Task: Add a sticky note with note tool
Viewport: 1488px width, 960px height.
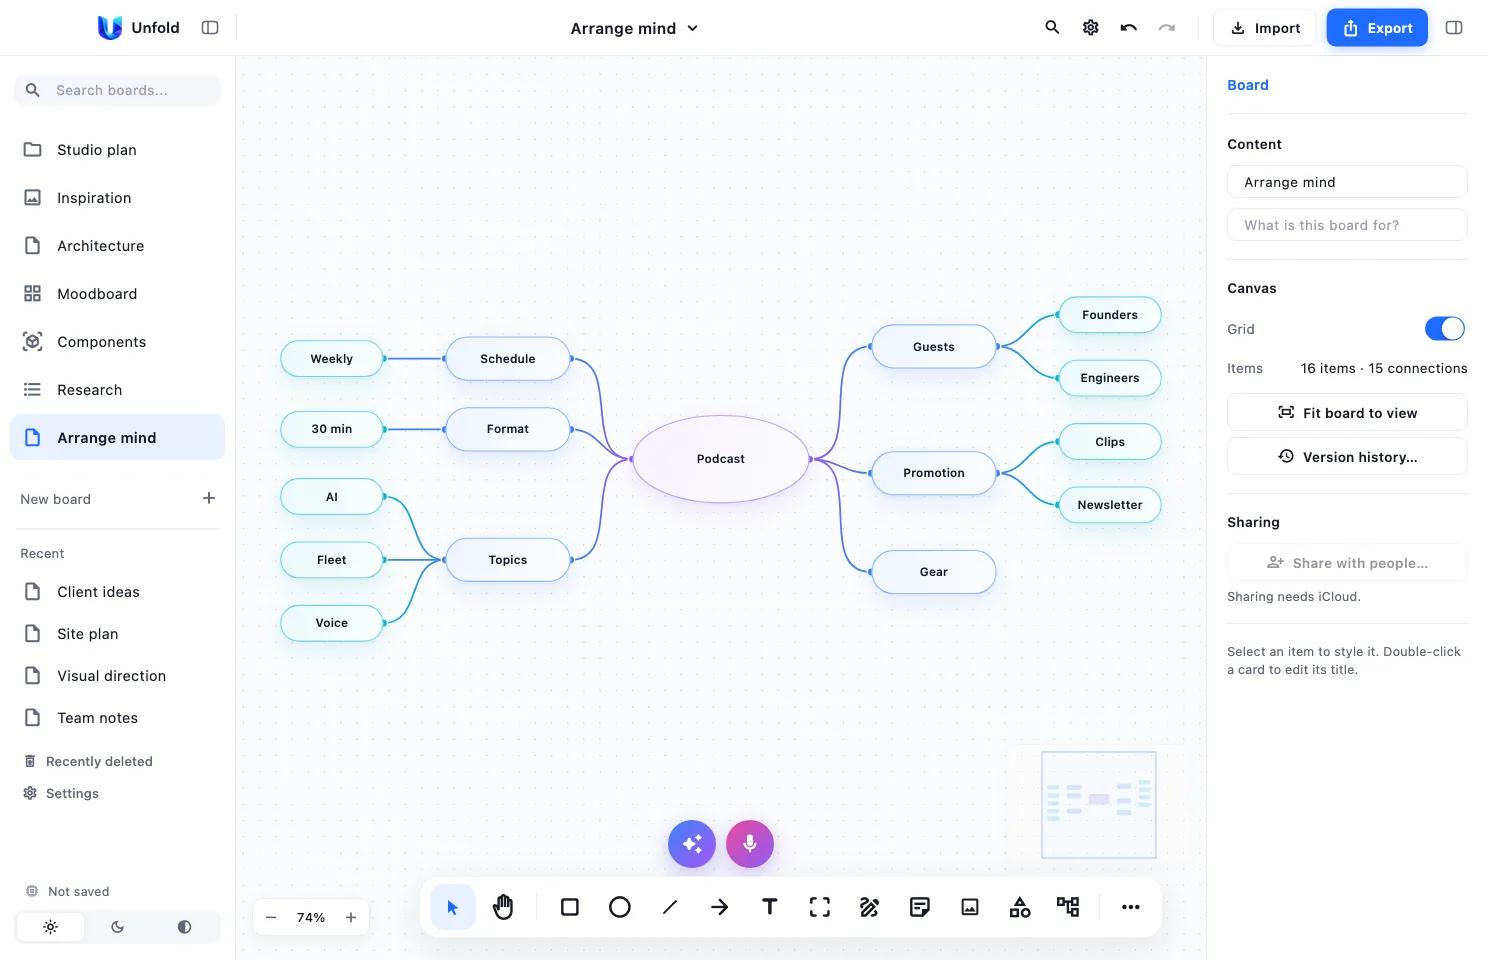Action: point(920,908)
